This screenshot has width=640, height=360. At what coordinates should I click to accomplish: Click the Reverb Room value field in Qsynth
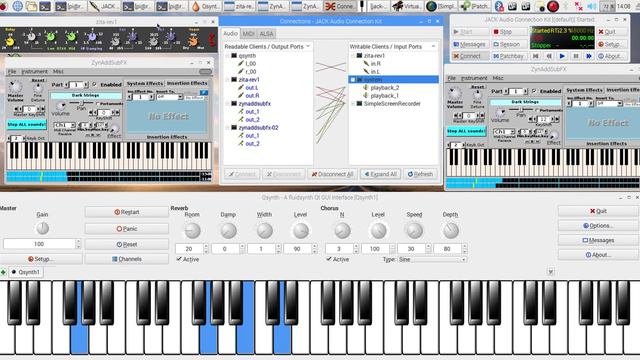[189, 249]
